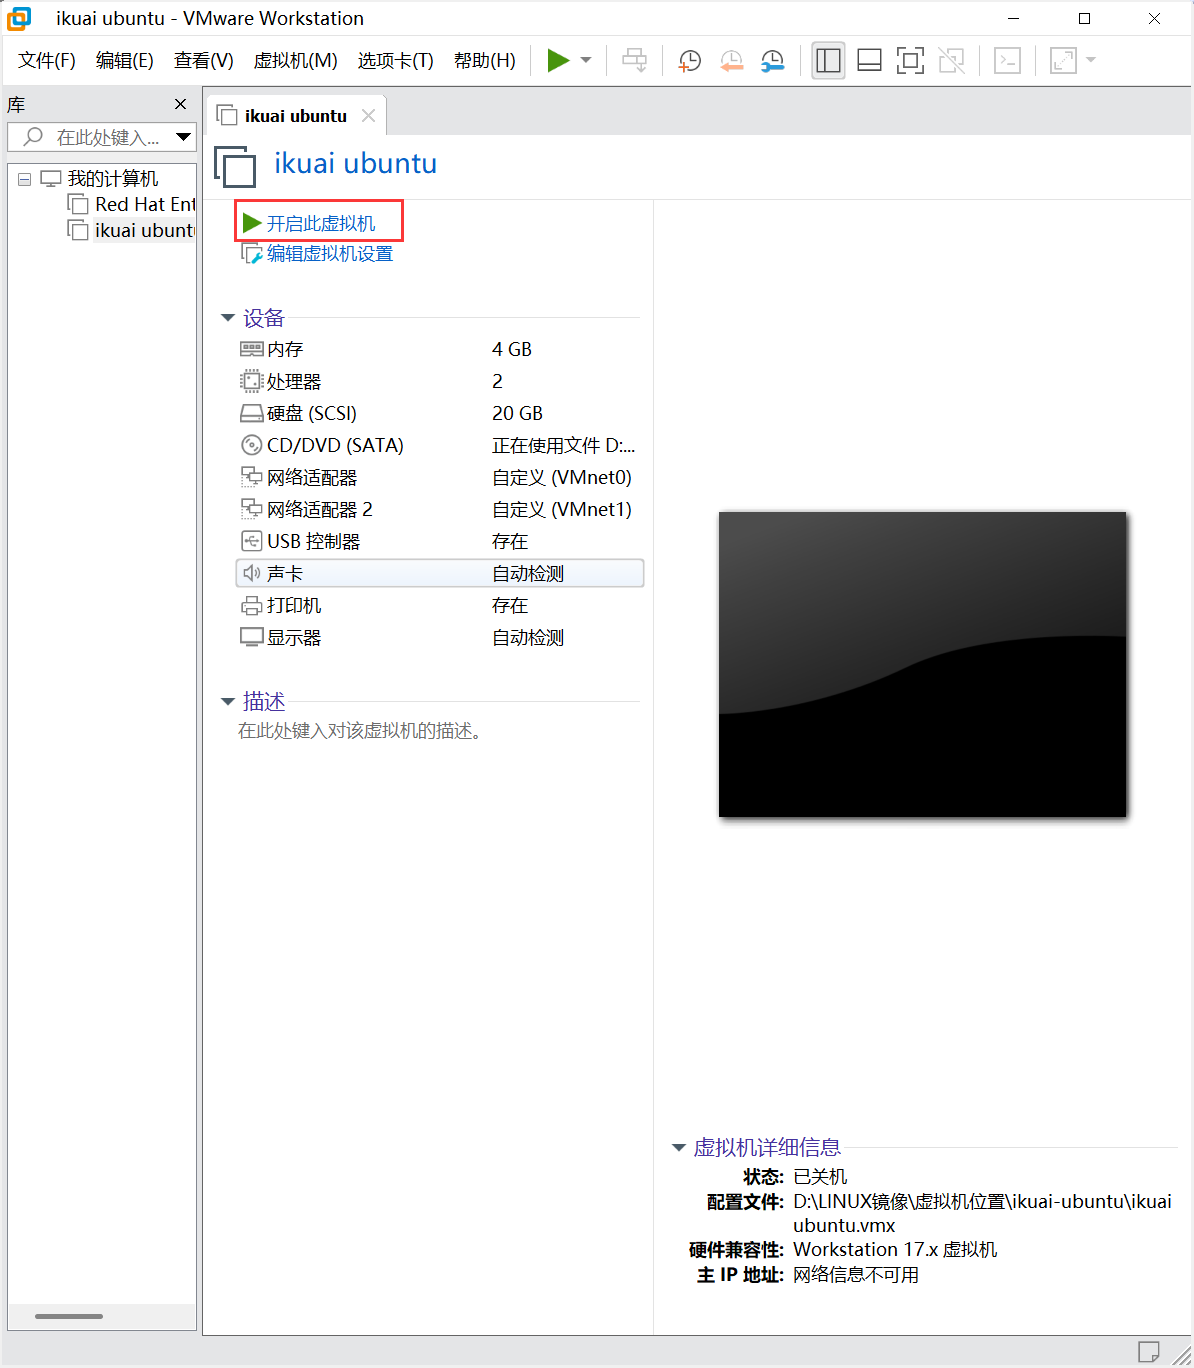Collapse the 描述 section
Screen dimensions: 1194x1368
pos(228,702)
